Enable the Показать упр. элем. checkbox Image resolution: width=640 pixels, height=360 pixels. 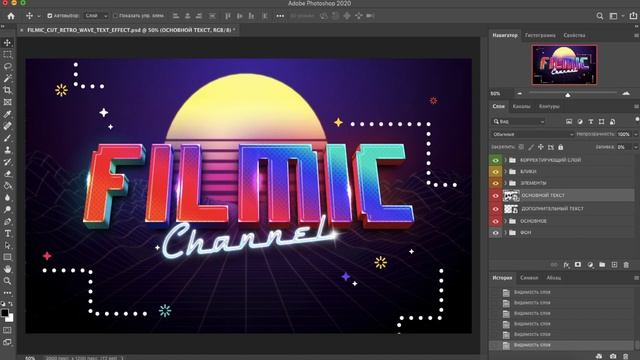click(115, 16)
